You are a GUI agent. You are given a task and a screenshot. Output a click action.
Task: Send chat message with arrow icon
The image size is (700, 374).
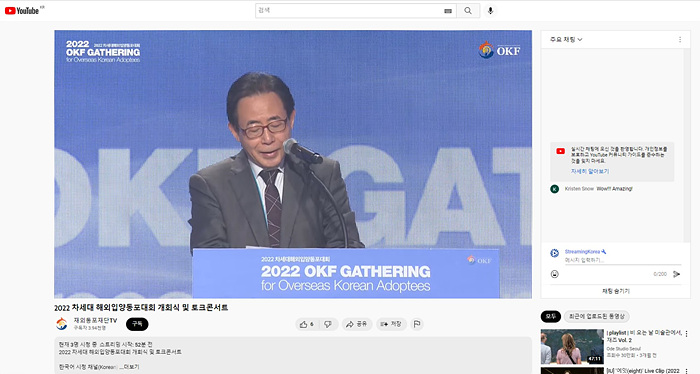(676, 274)
